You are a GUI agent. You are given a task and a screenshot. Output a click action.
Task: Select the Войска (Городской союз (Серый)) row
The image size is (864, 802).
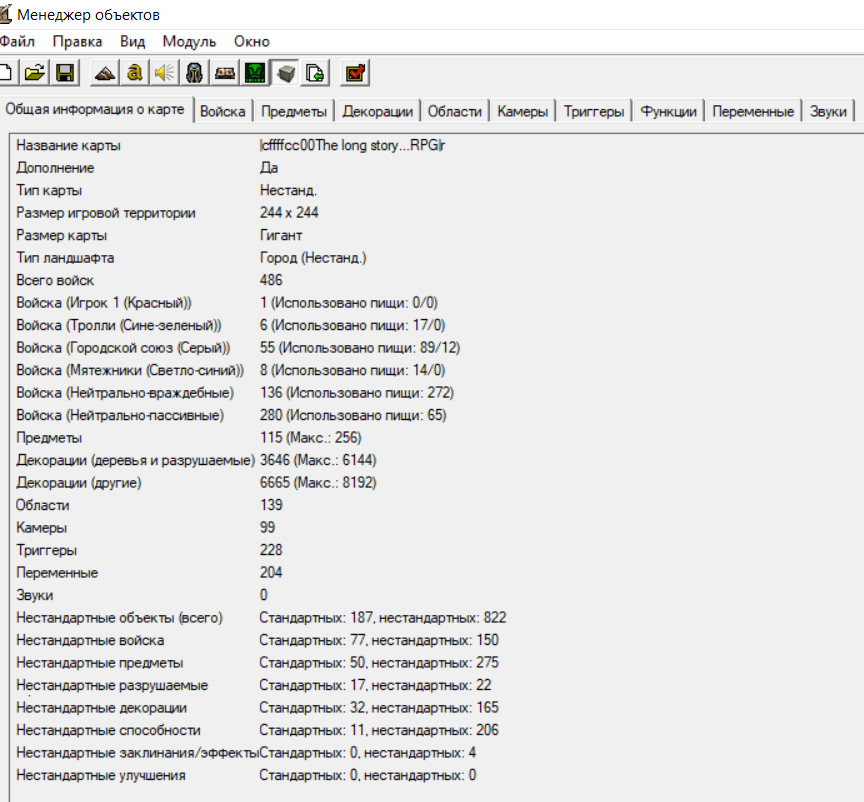(238, 348)
